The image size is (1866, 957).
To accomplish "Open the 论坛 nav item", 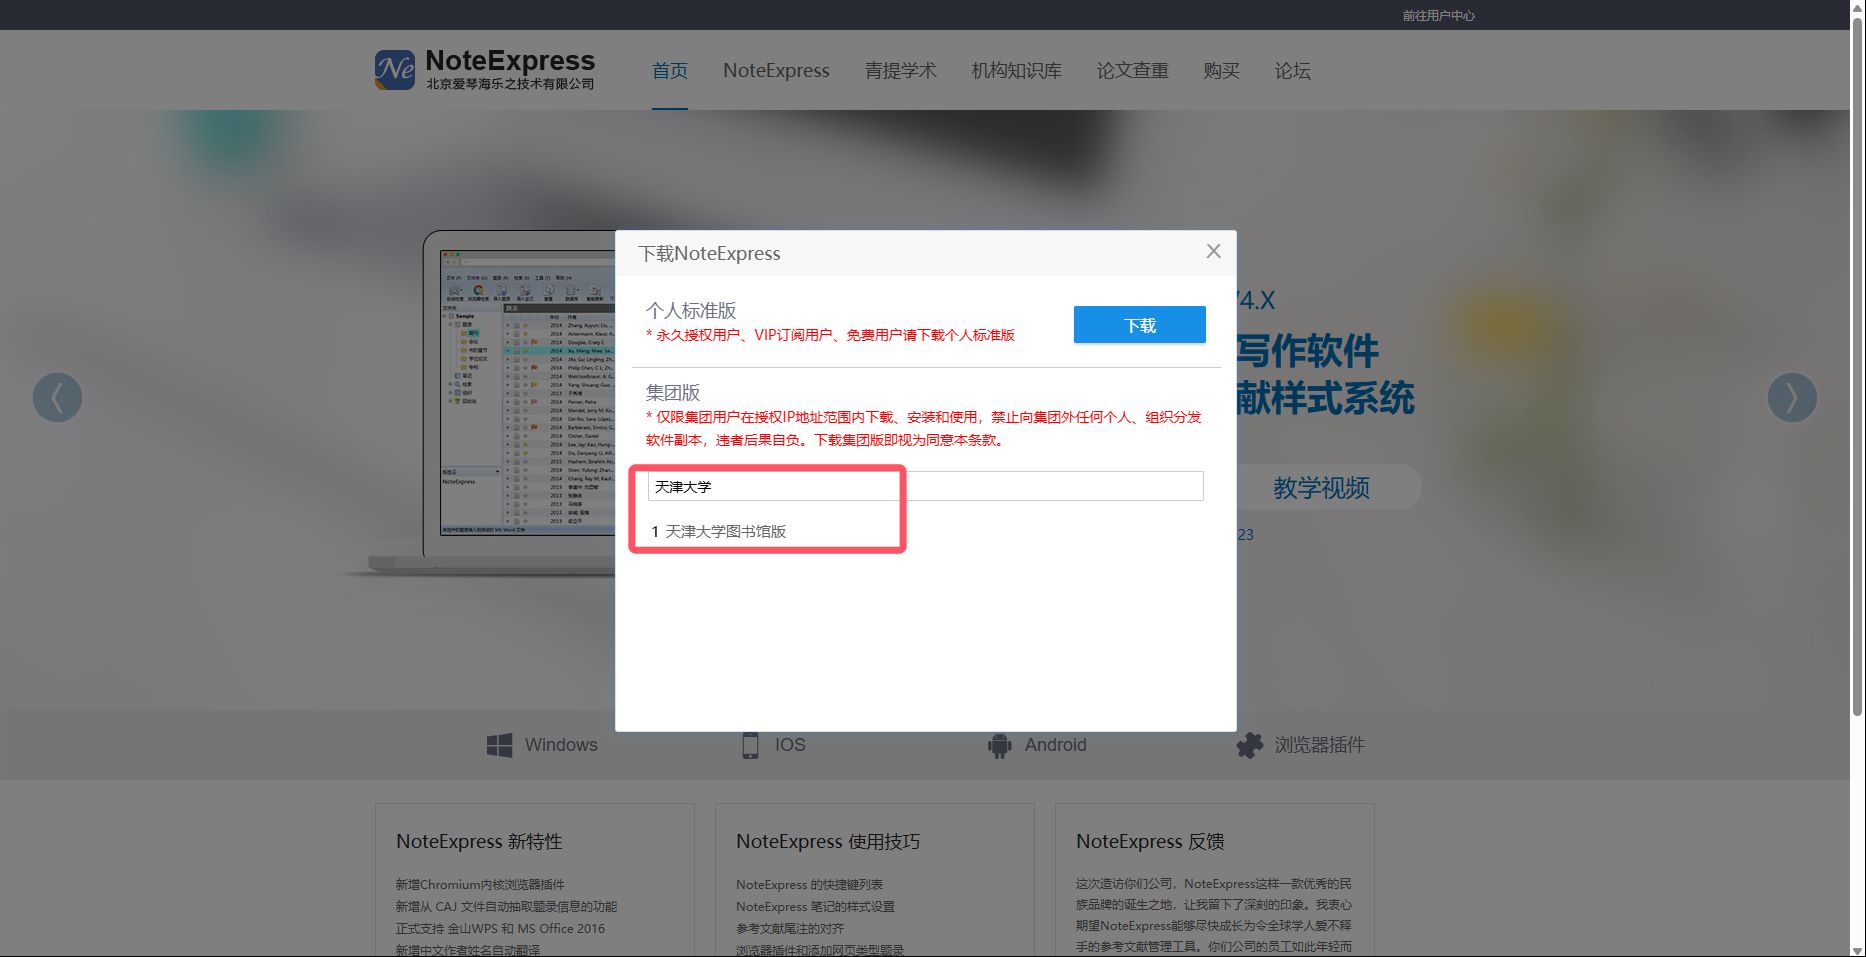I will tap(1292, 71).
